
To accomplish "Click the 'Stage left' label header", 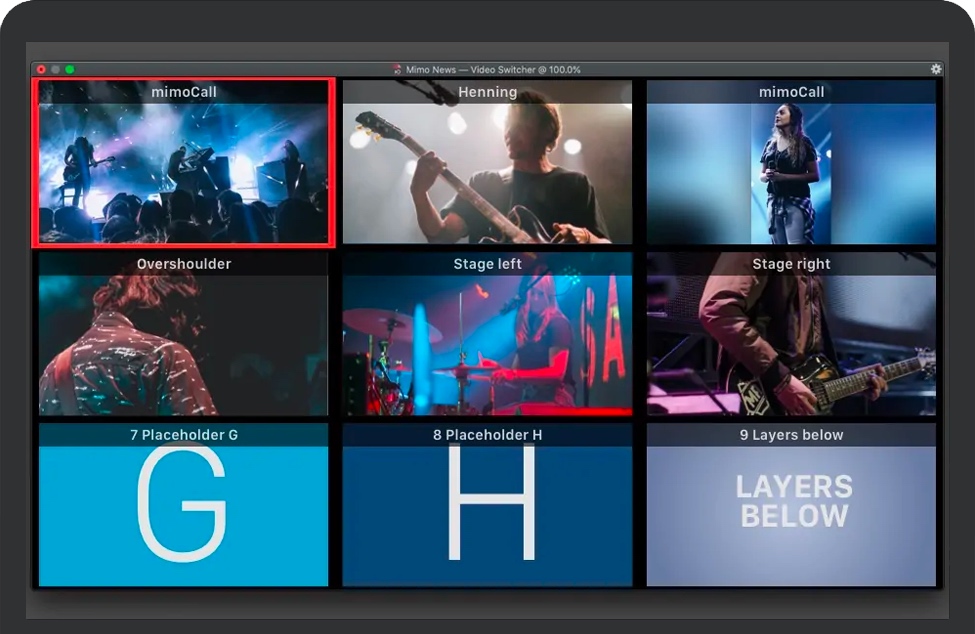I will coord(487,264).
